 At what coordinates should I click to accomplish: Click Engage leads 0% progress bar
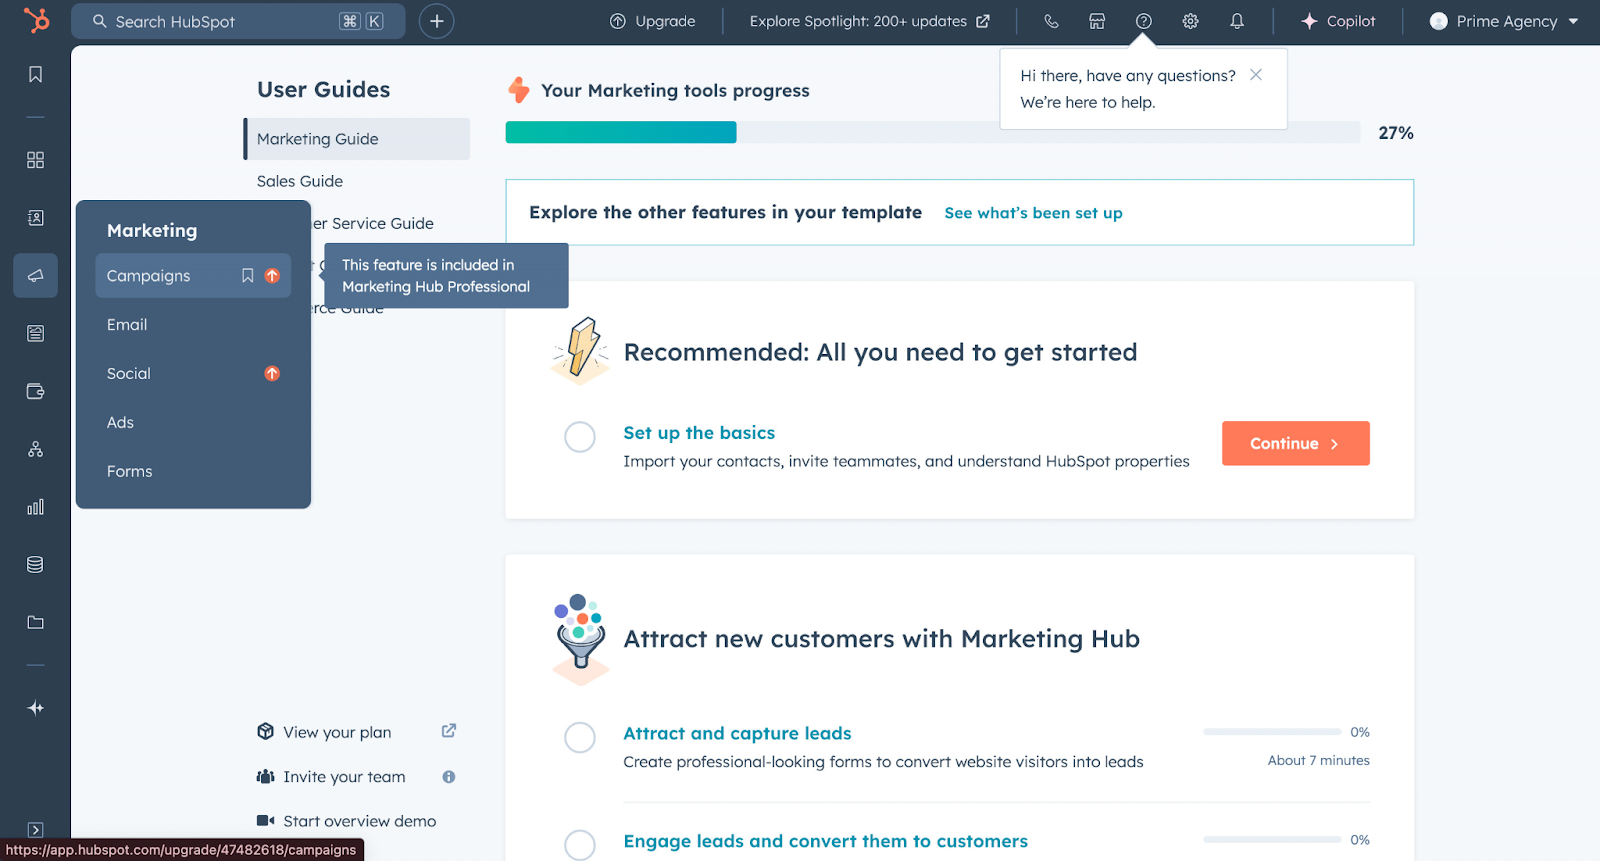pos(1272,840)
